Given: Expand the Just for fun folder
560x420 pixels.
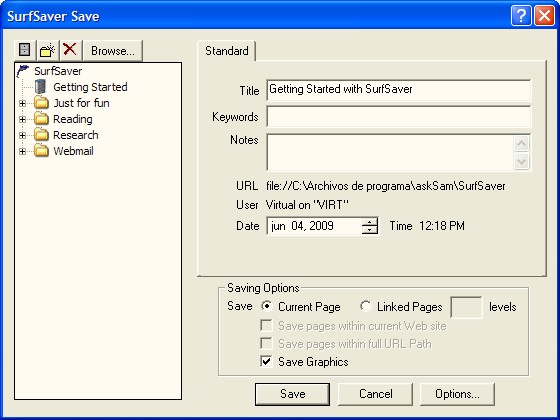Looking at the screenshot, I should click(x=22, y=103).
